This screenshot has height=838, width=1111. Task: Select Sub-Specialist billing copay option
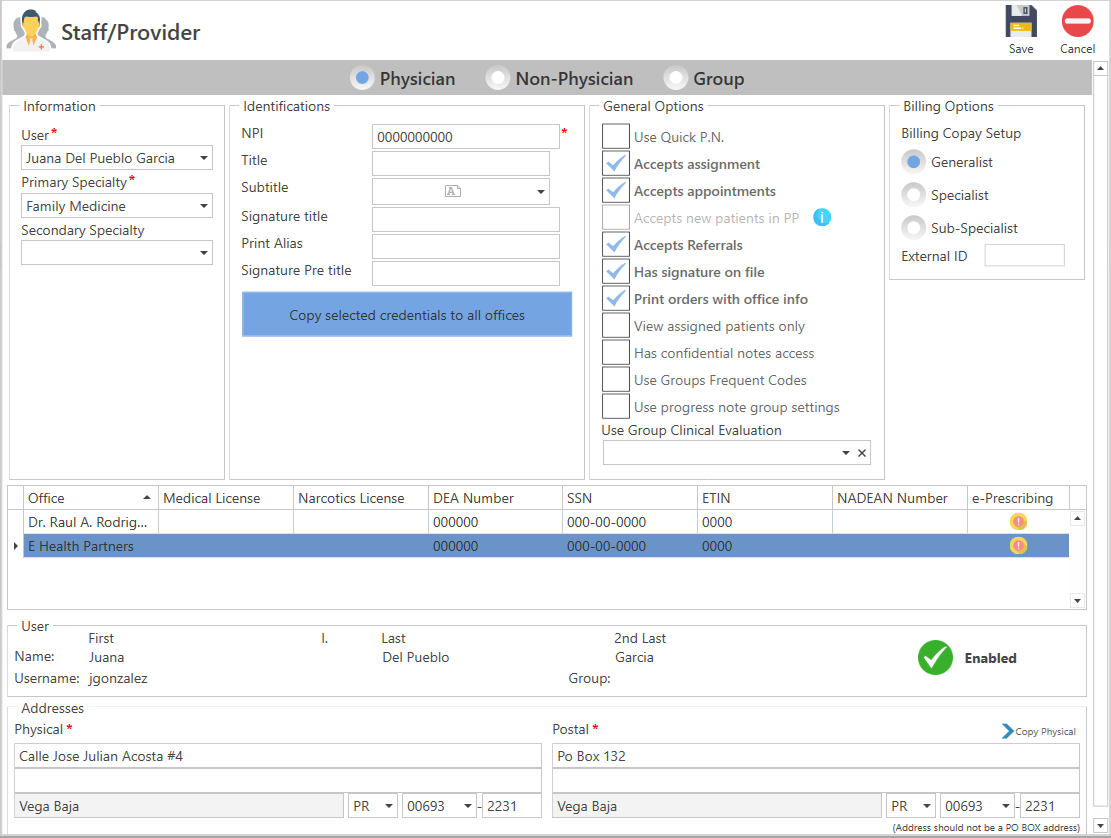click(913, 228)
